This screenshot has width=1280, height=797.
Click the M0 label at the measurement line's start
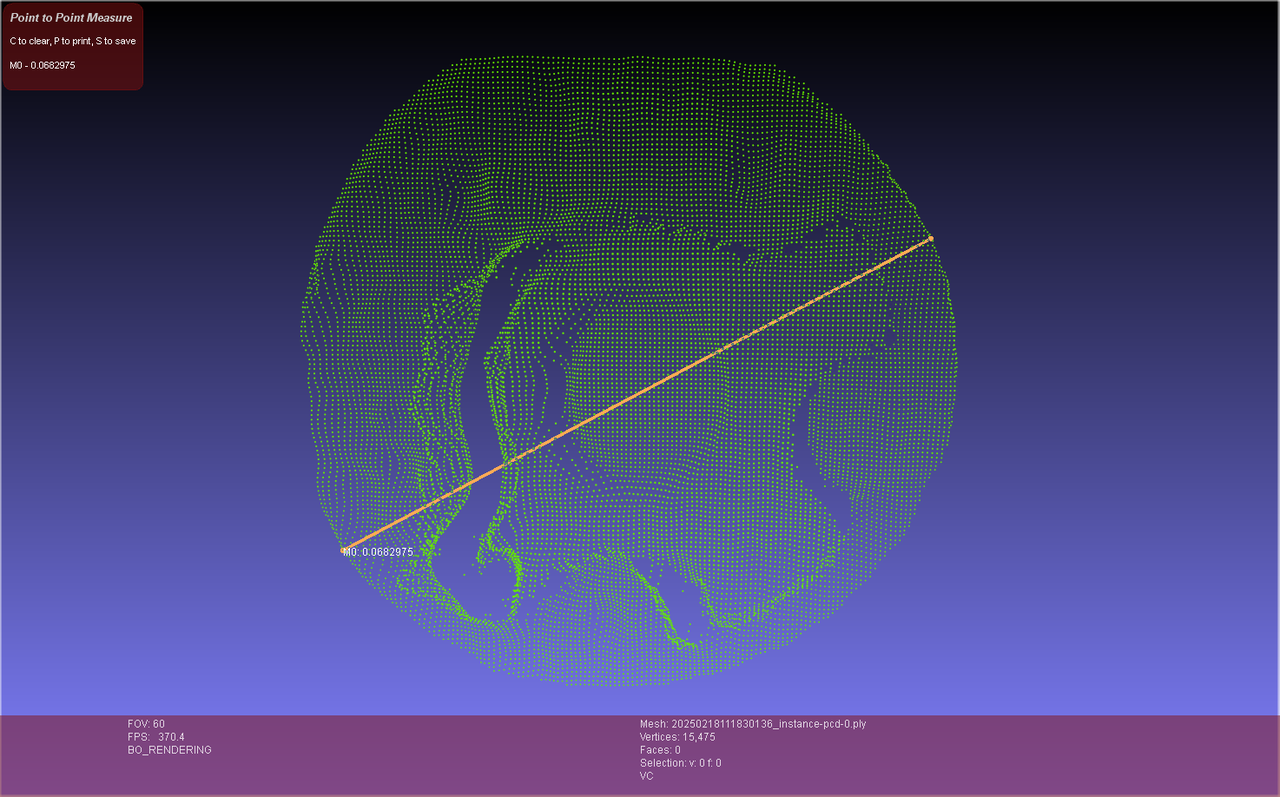pyautogui.click(x=380, y=552)
